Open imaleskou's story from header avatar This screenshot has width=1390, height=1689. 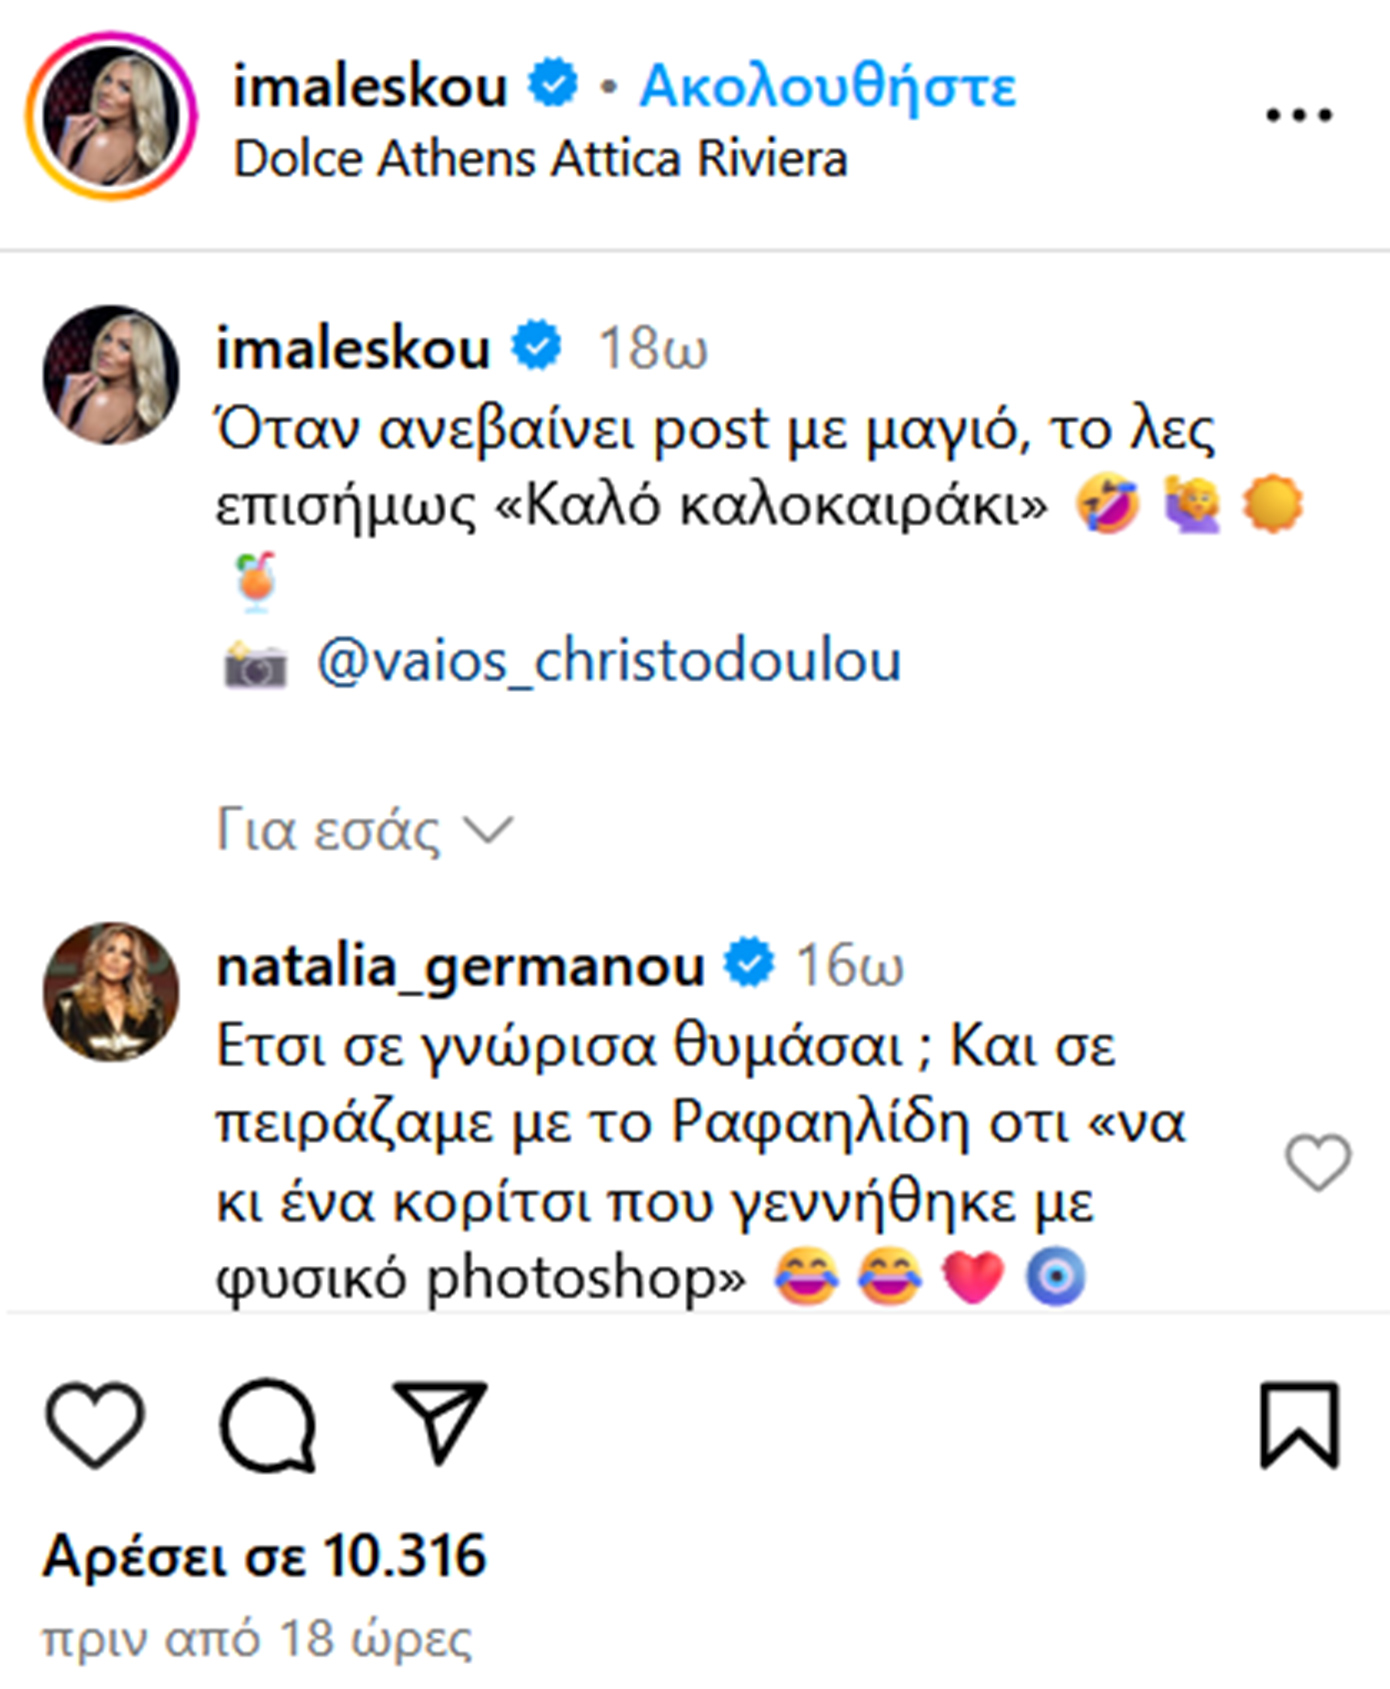111,116
